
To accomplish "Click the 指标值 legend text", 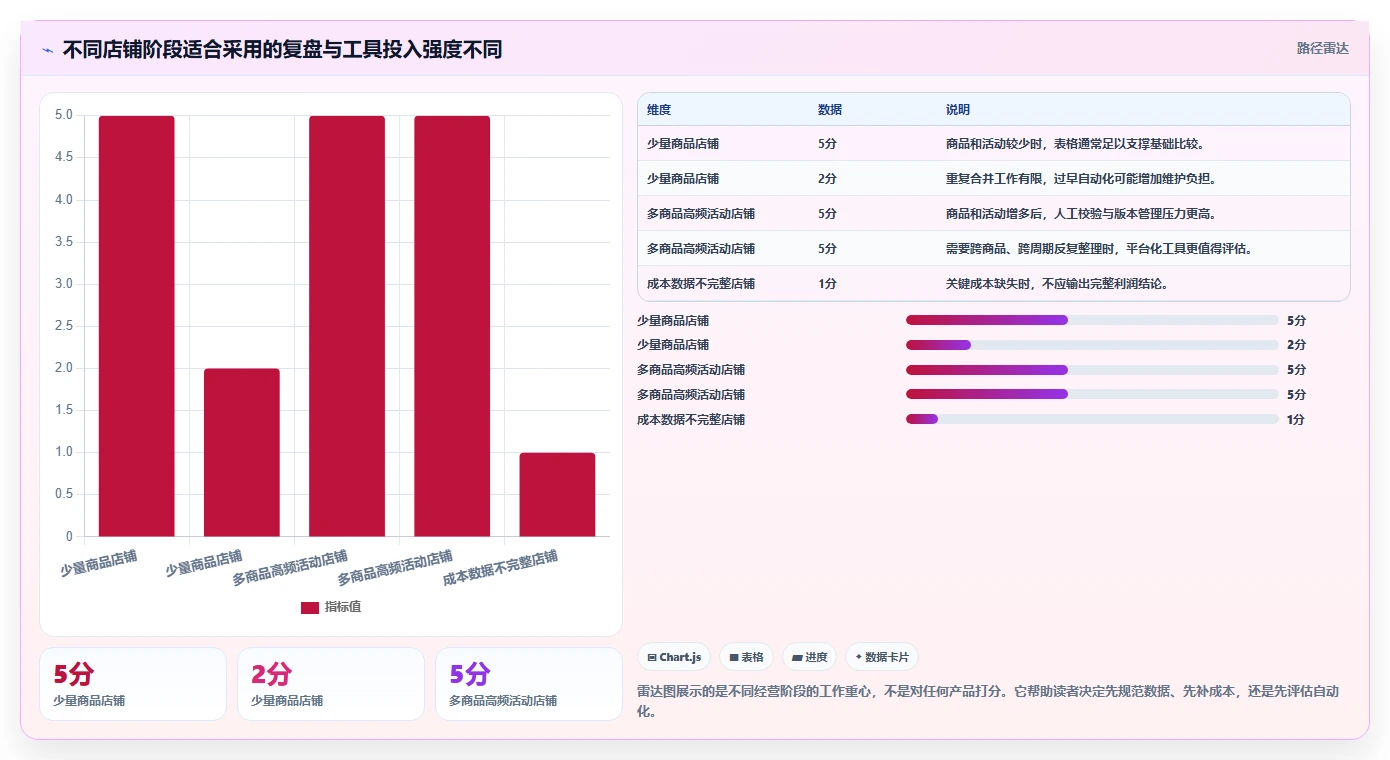I will pyautogui.click(x=343, y=607).
